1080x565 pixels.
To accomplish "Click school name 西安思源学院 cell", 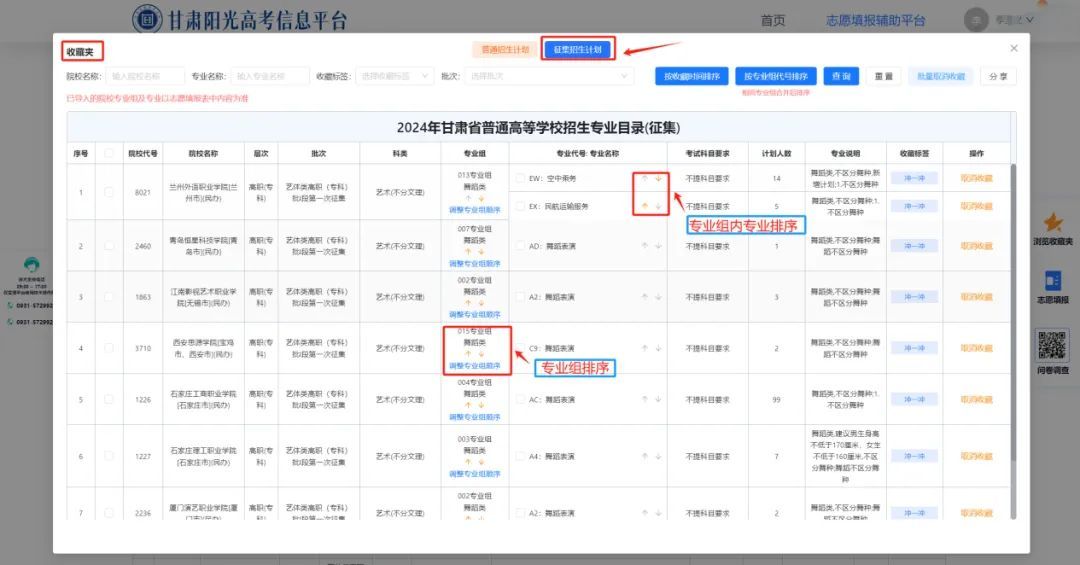I will pos(203,349).
